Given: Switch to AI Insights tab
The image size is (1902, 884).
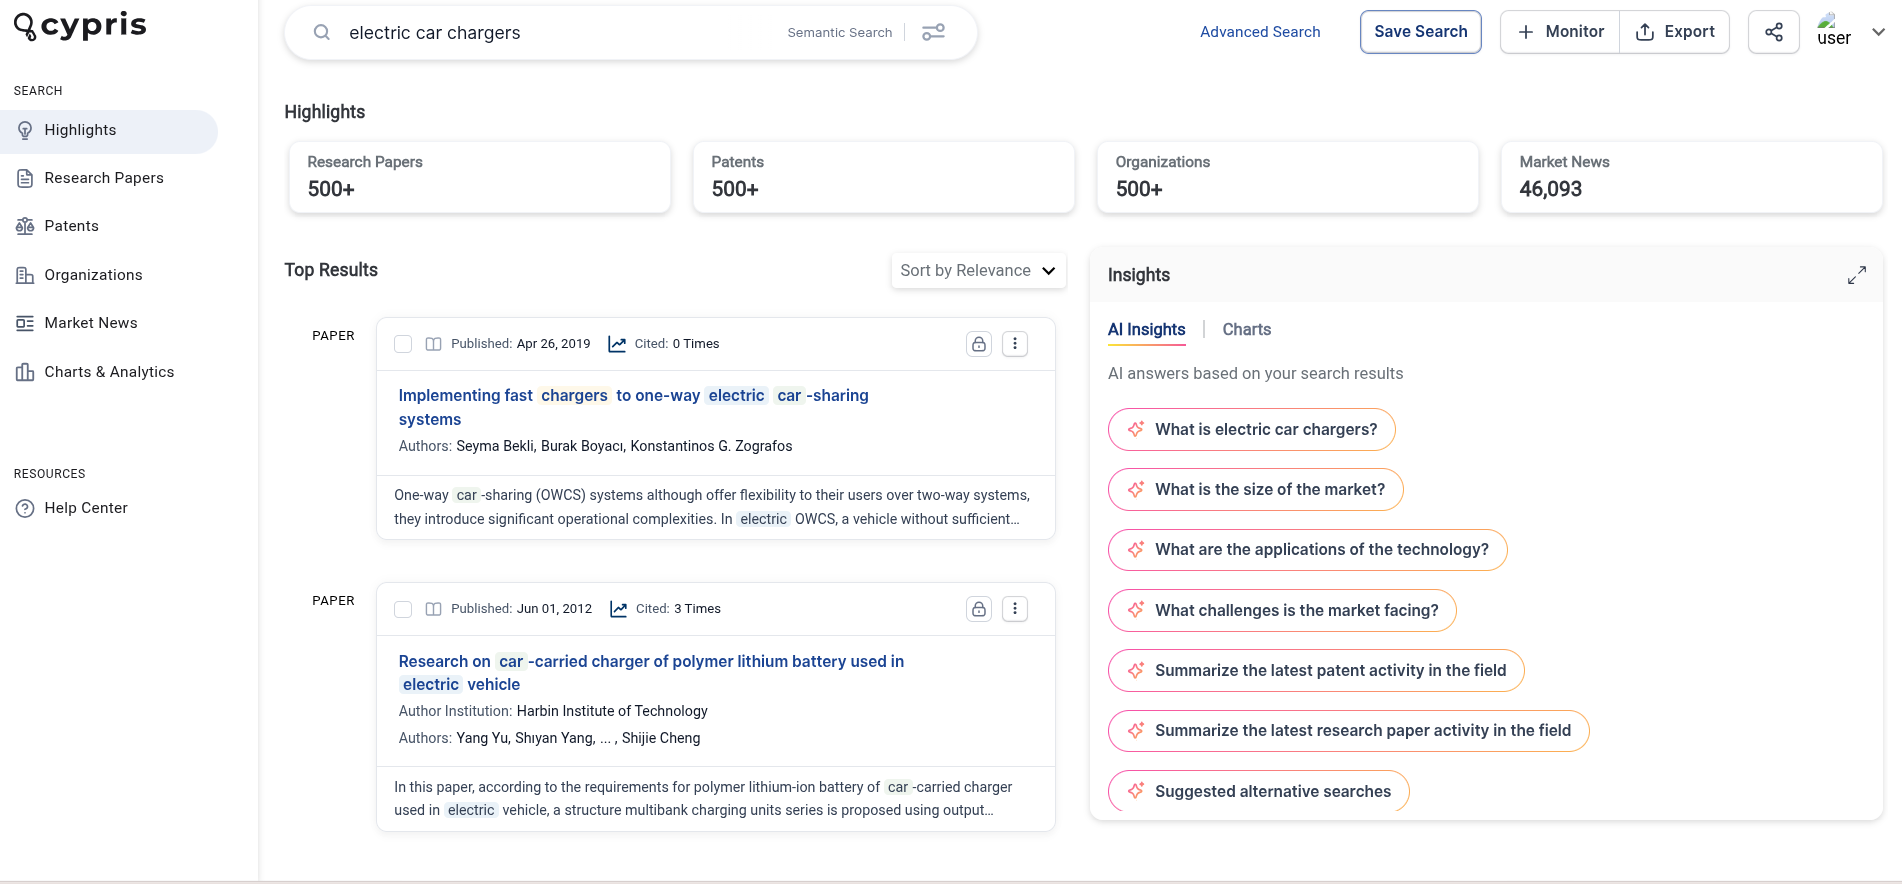Looking at the screenshot, I should (x=1146, y=330).
